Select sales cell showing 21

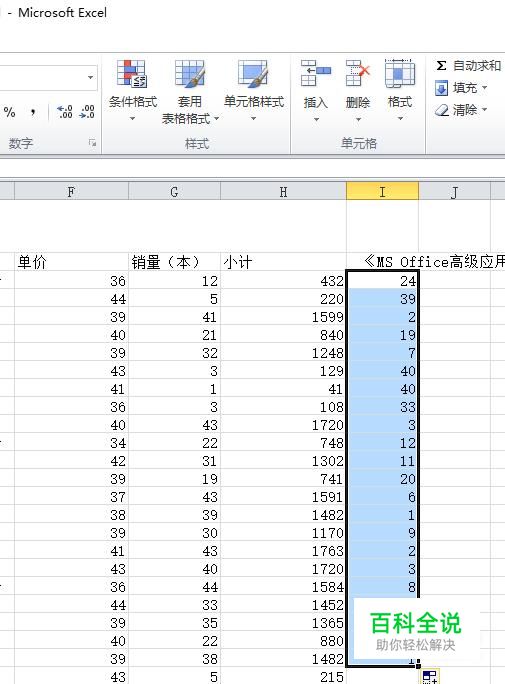point(174,335)
